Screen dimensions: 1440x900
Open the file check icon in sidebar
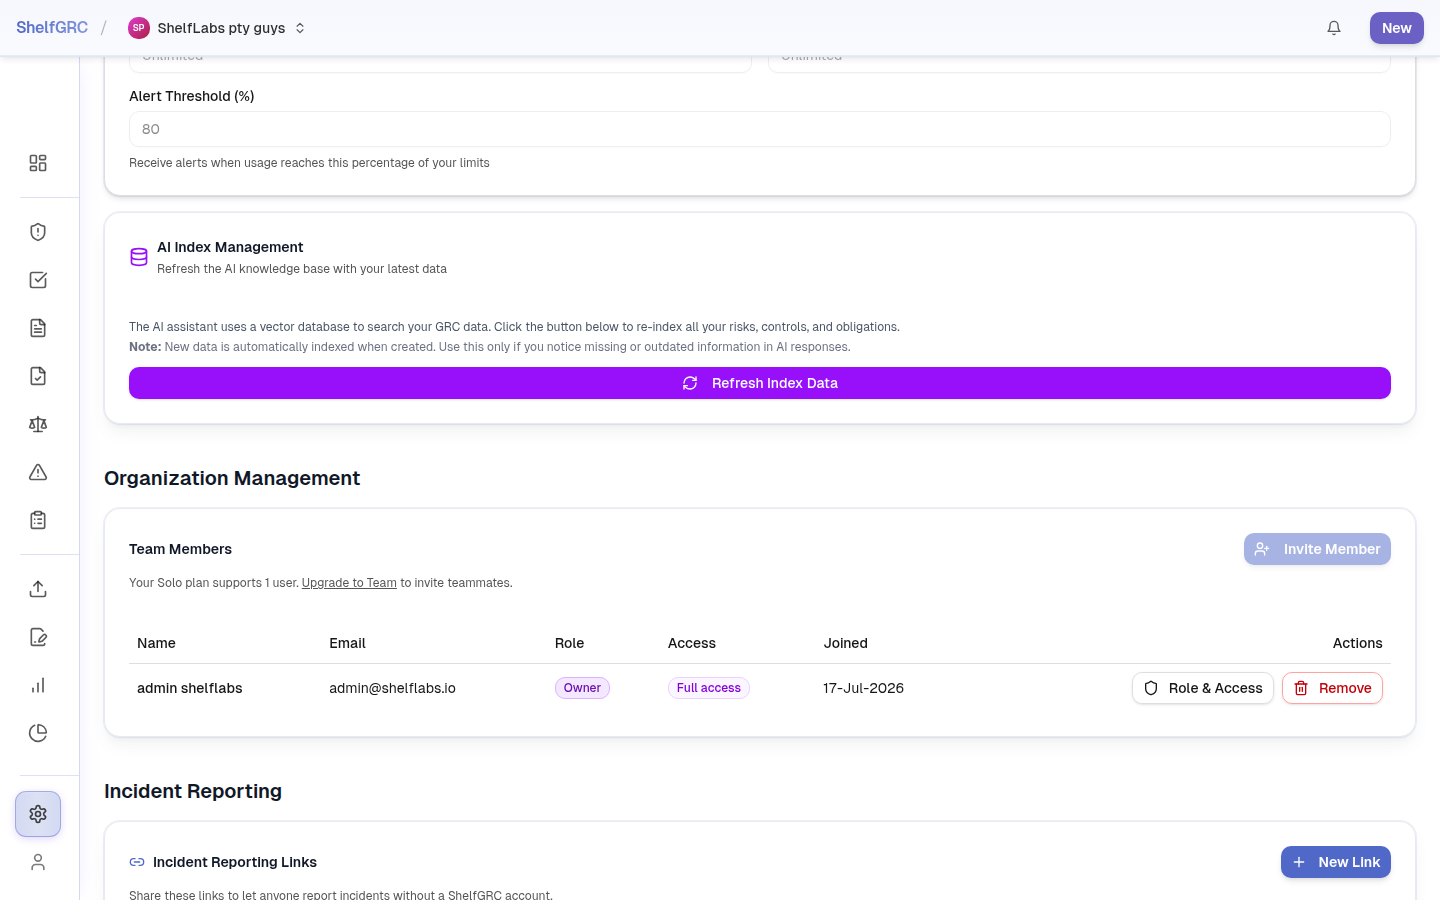(38, 376)
